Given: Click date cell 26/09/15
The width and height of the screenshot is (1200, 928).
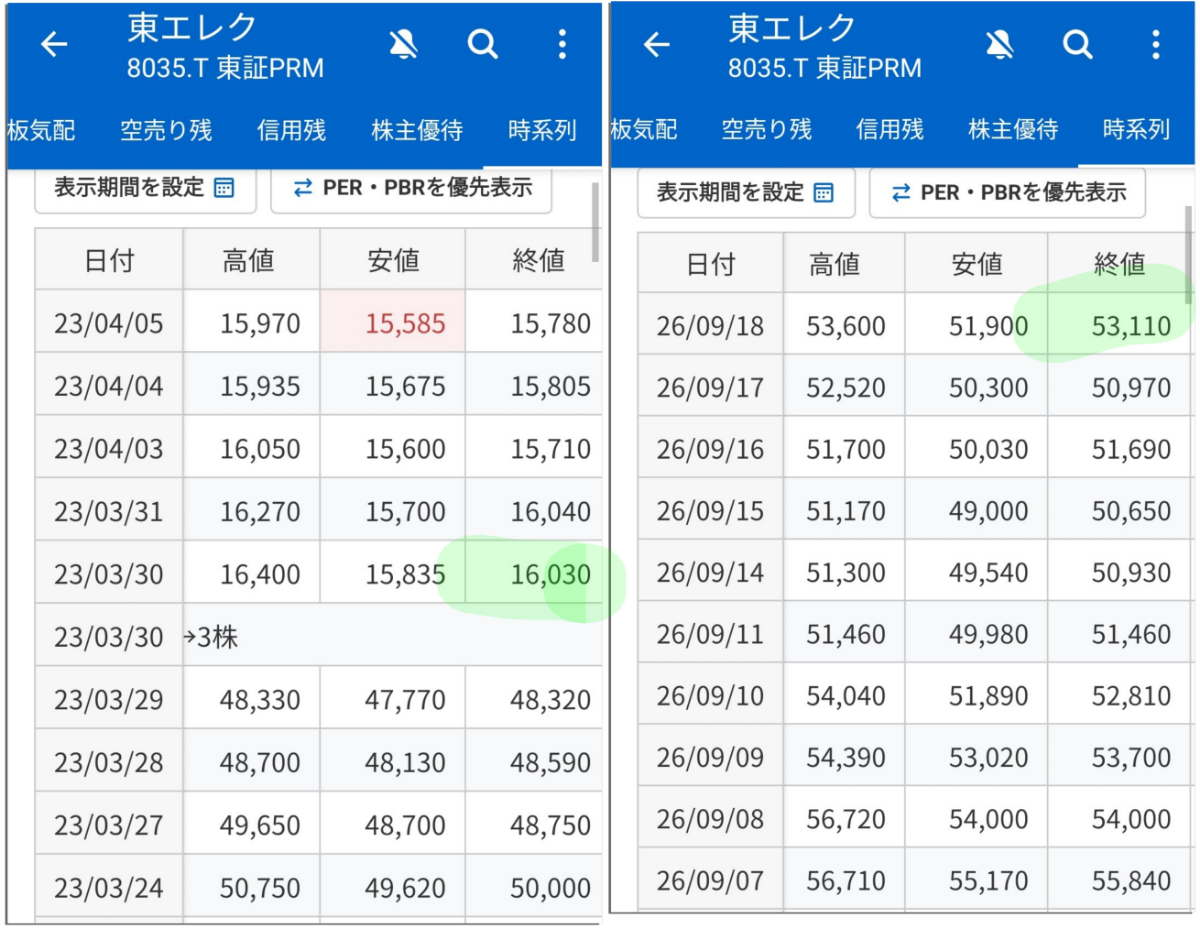Looking at the screenshot, I should pyautogui.click(x=710, y=511).
